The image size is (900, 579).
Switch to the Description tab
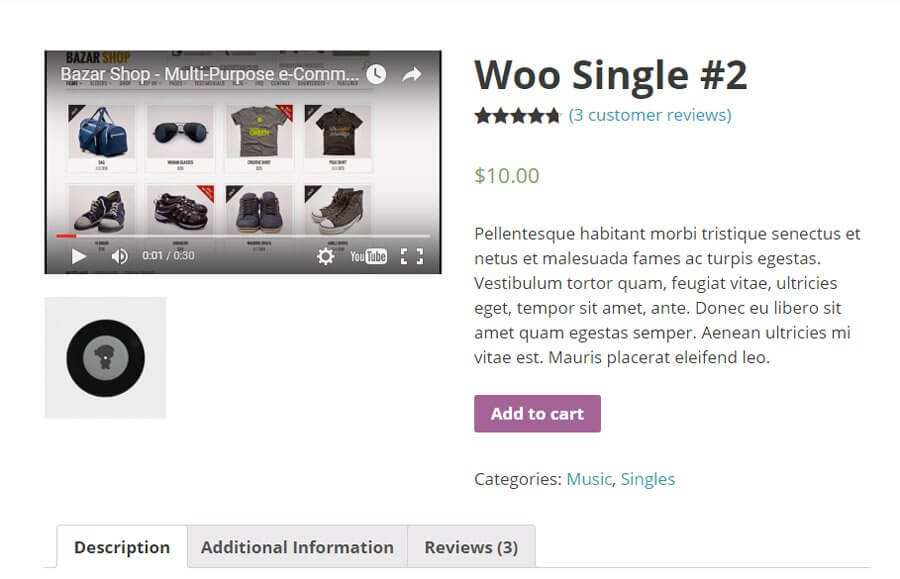pyautogui.click(x=122, y=547)
